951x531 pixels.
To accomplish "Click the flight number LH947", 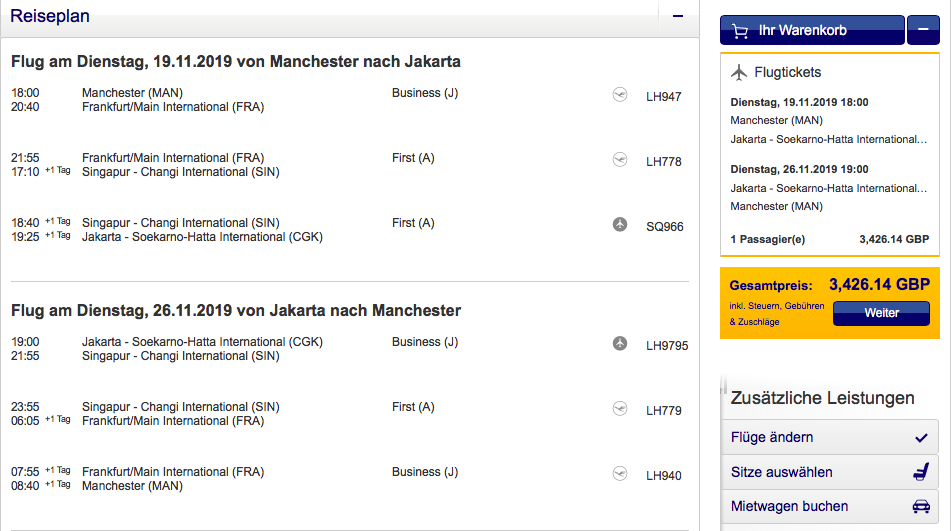I will pos(664,97).
